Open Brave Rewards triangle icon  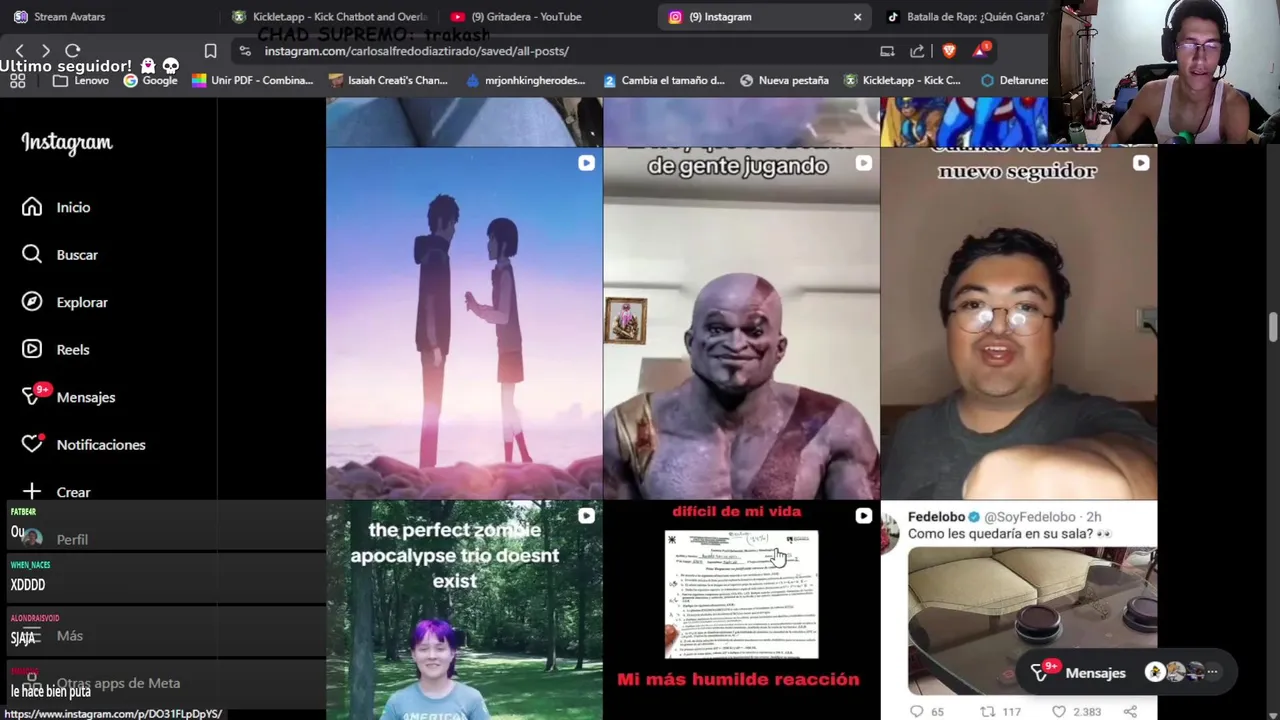980,50
